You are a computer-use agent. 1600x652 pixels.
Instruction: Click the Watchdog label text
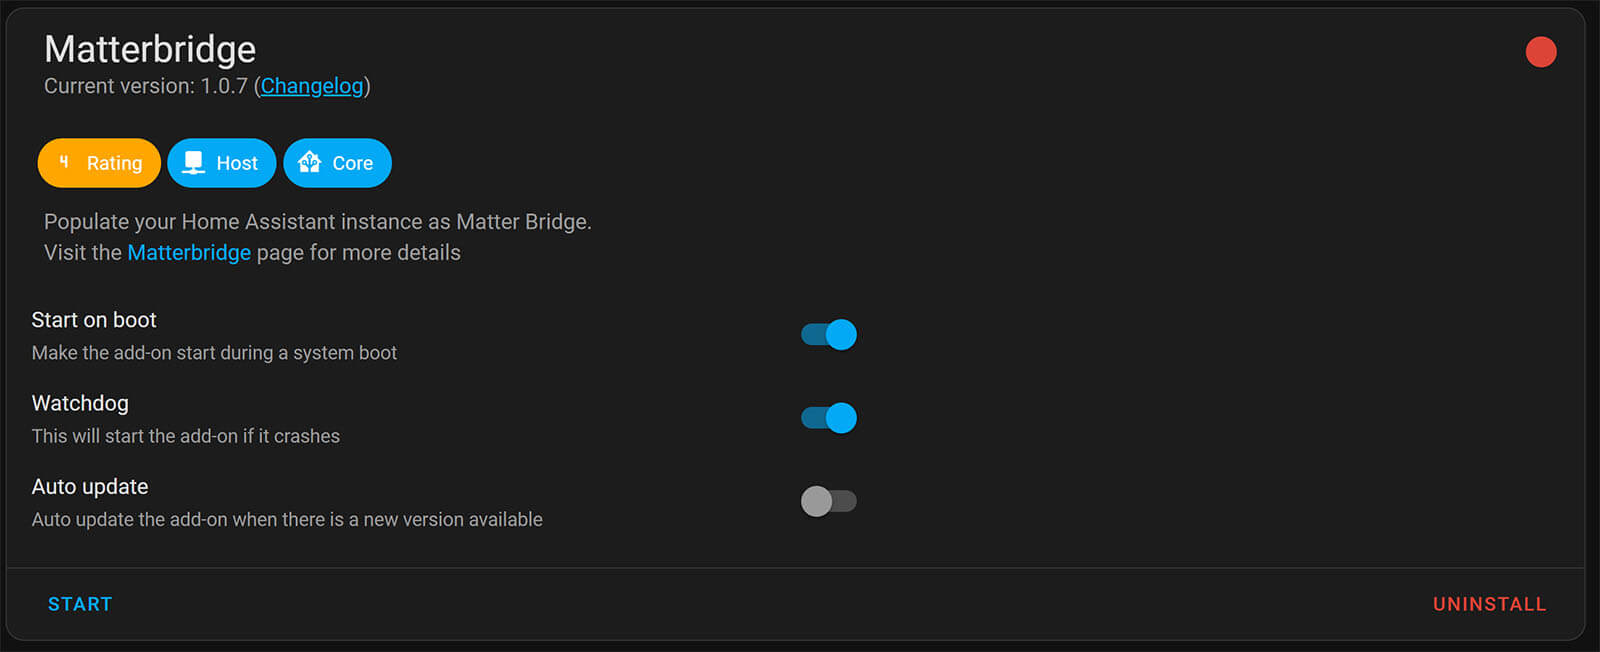click(80, 403)
